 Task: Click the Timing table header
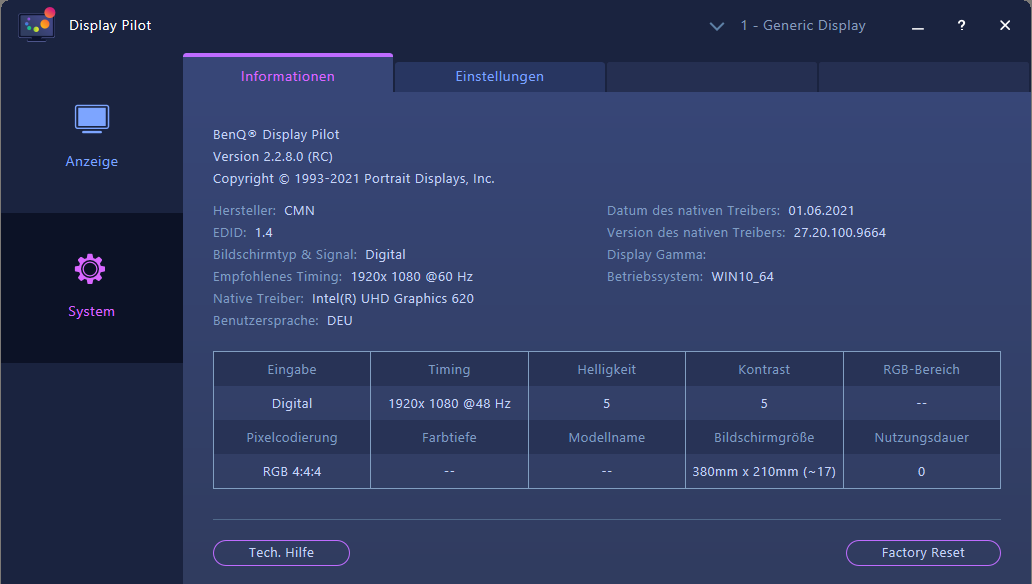[449, 369]
